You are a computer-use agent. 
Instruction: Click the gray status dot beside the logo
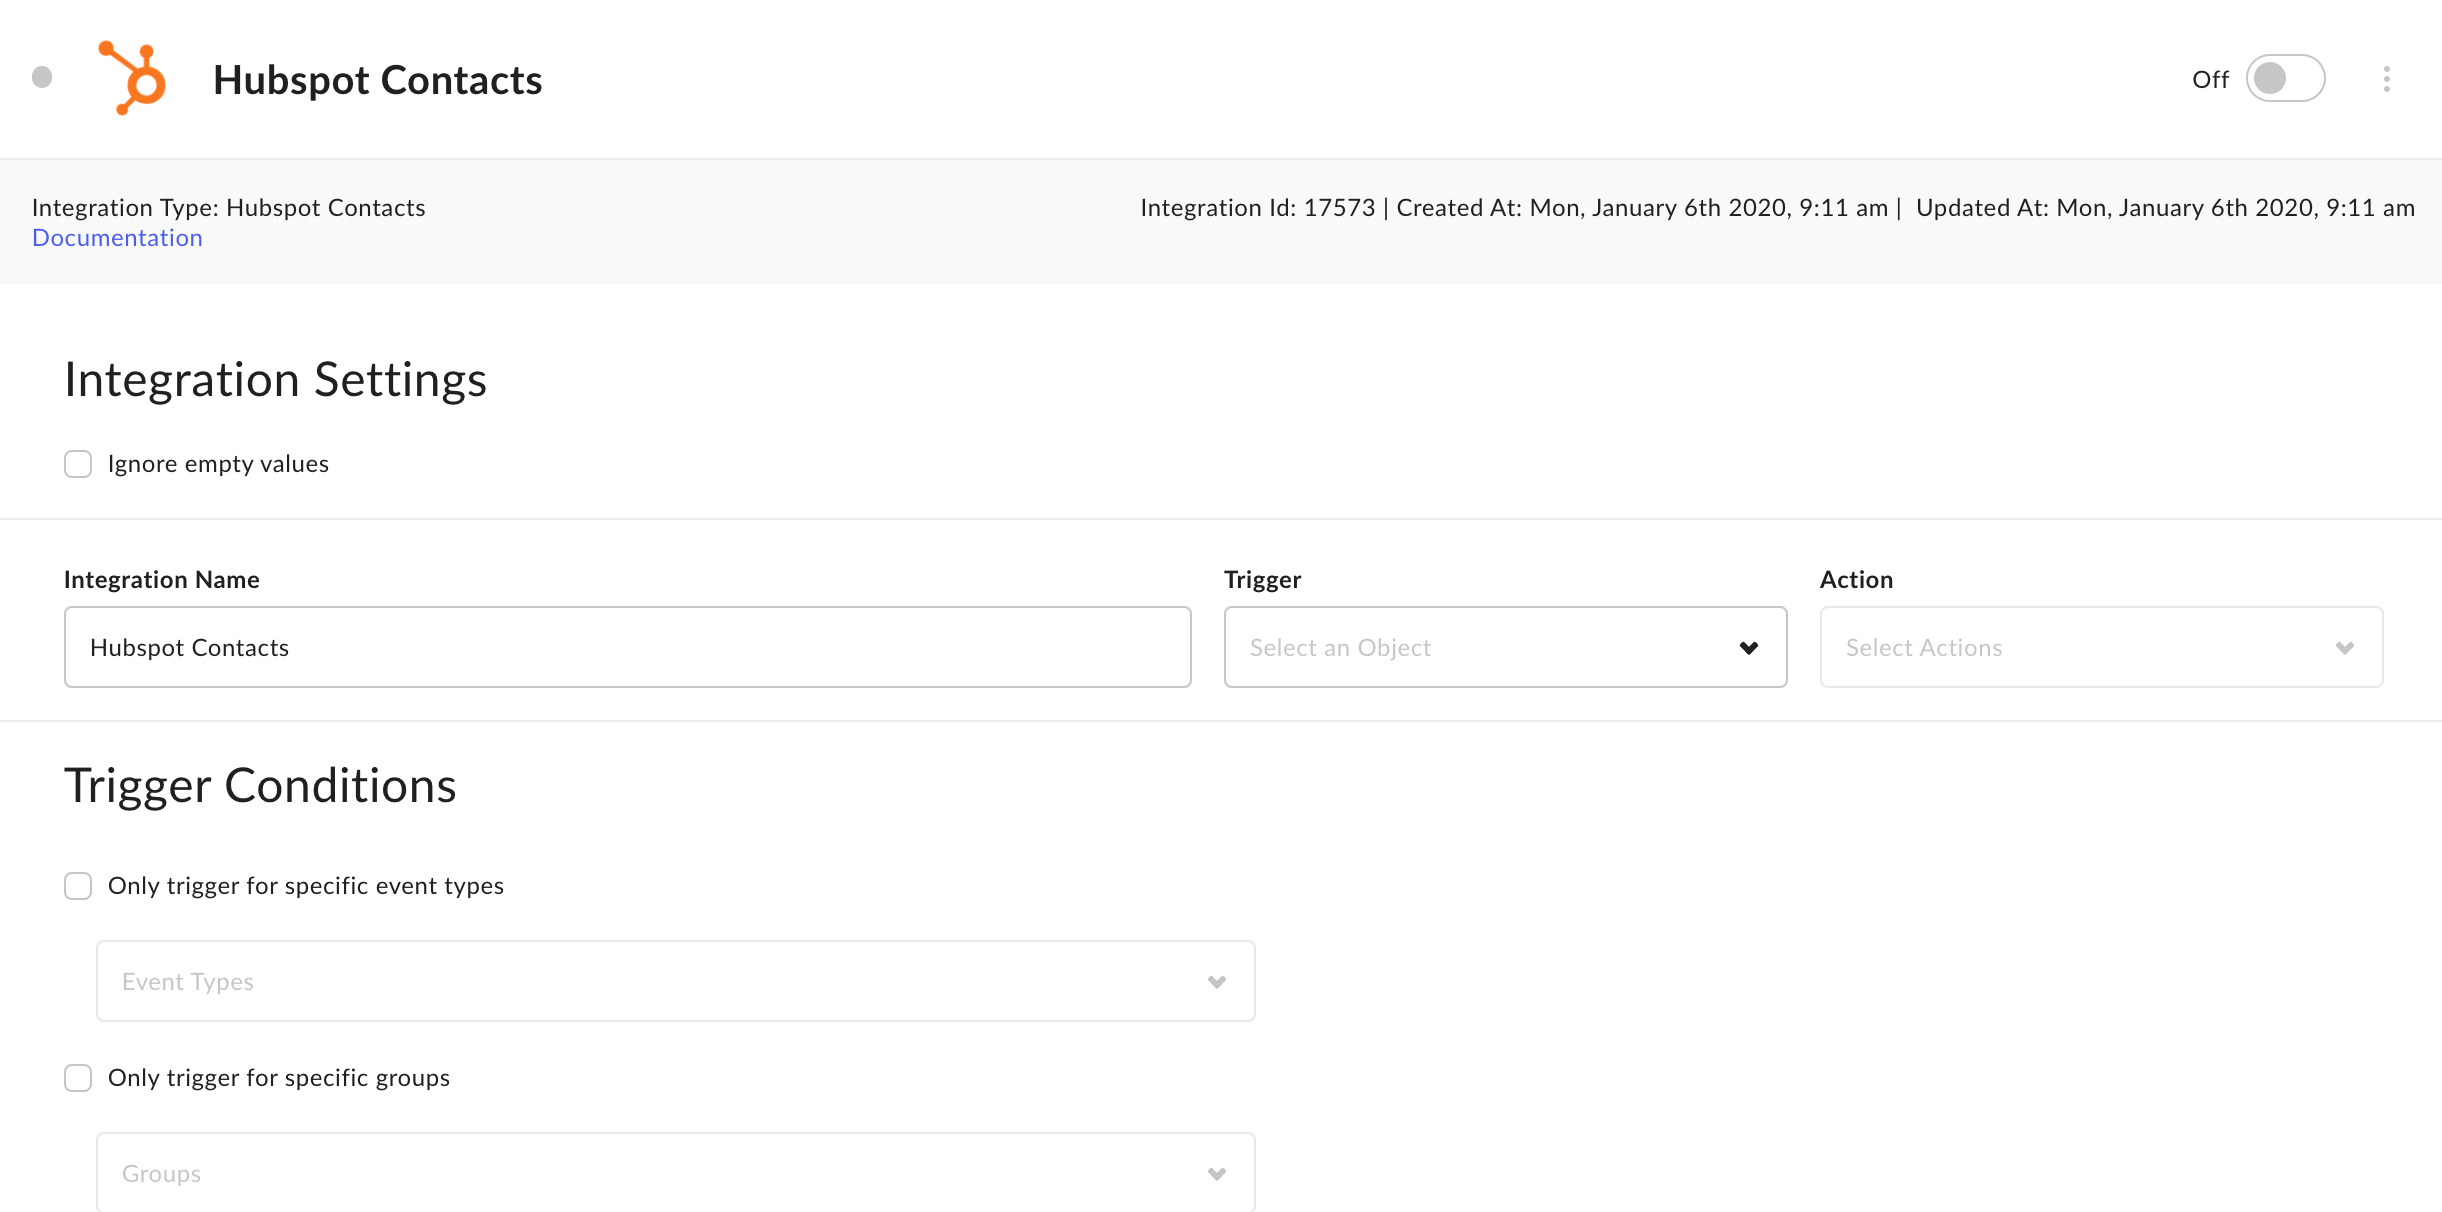click(42, 78)
